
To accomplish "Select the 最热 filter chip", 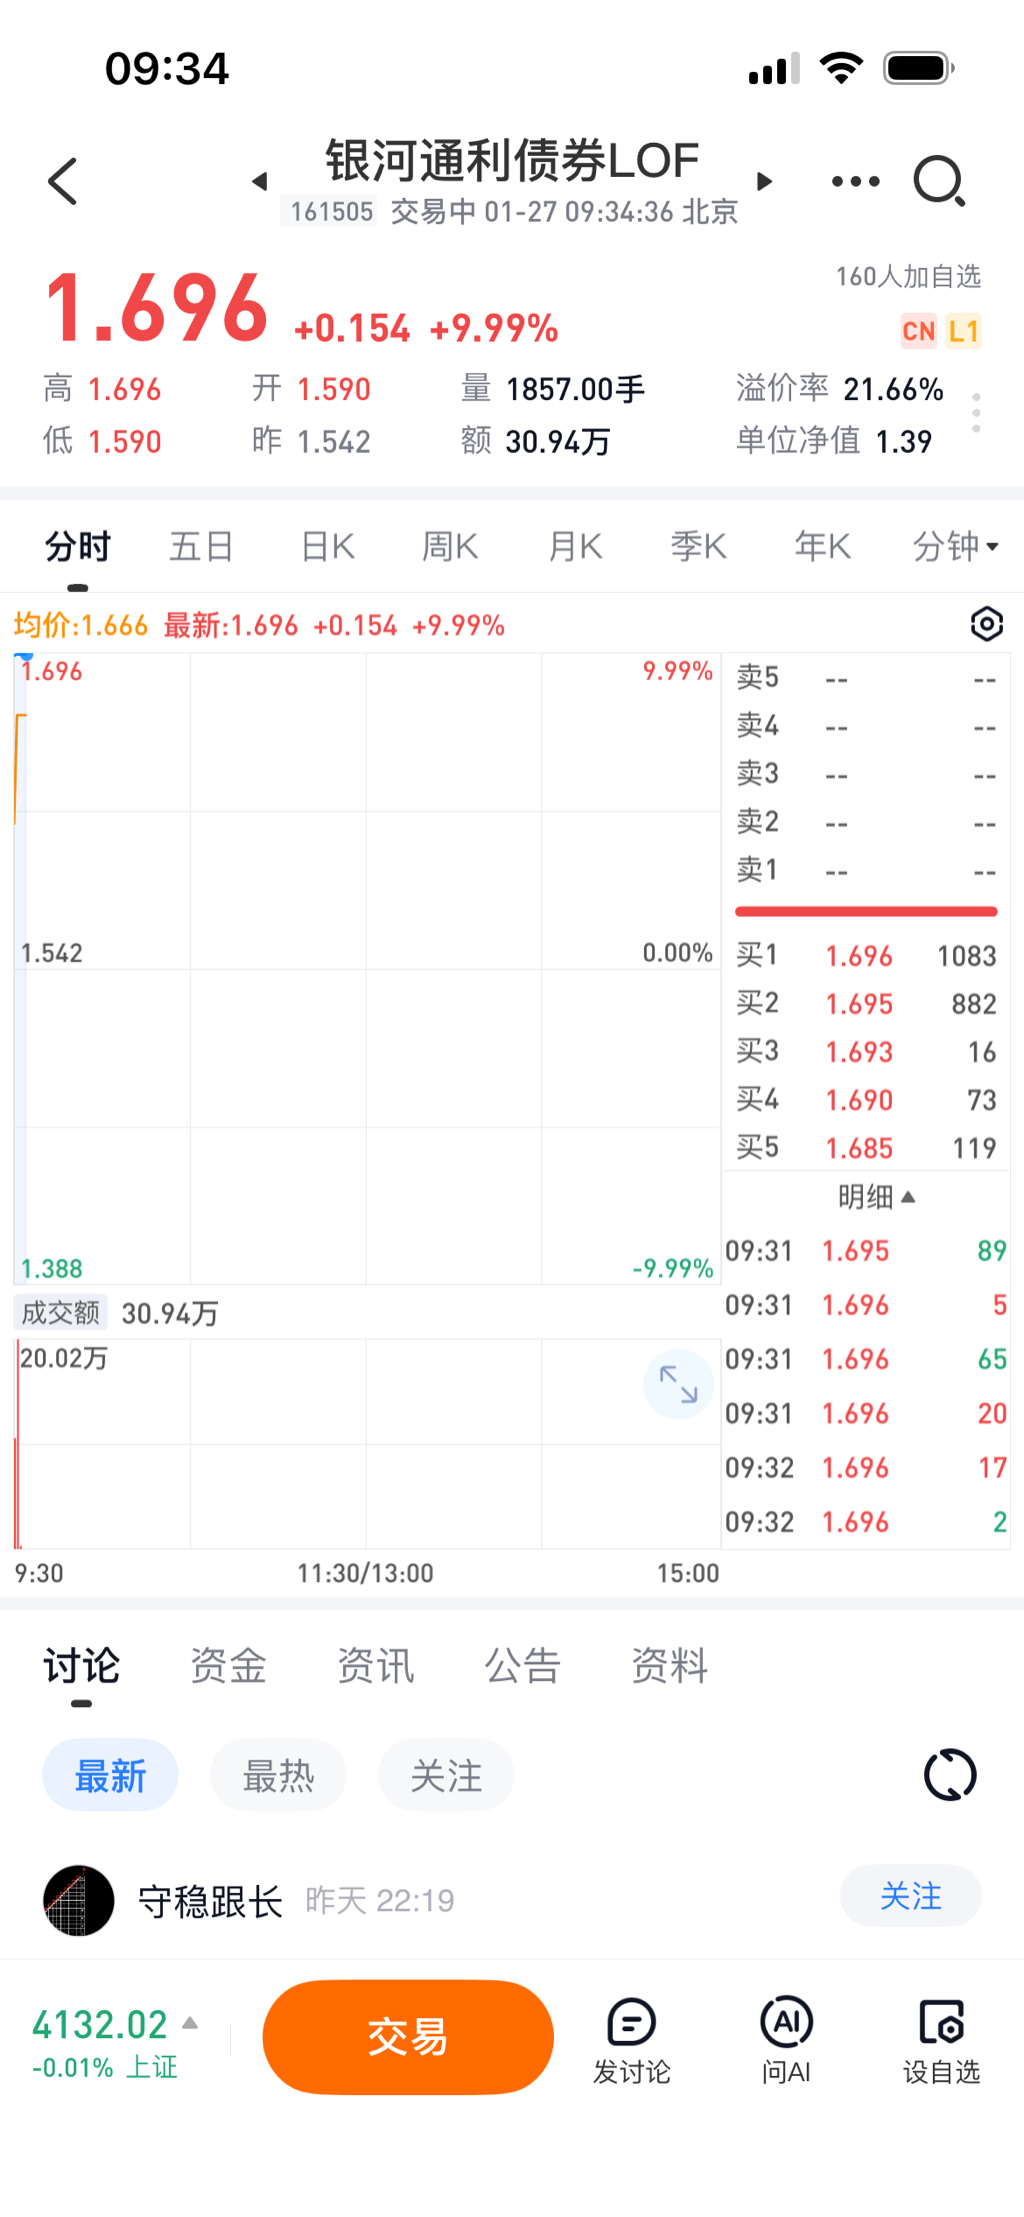I will 278,1775.
